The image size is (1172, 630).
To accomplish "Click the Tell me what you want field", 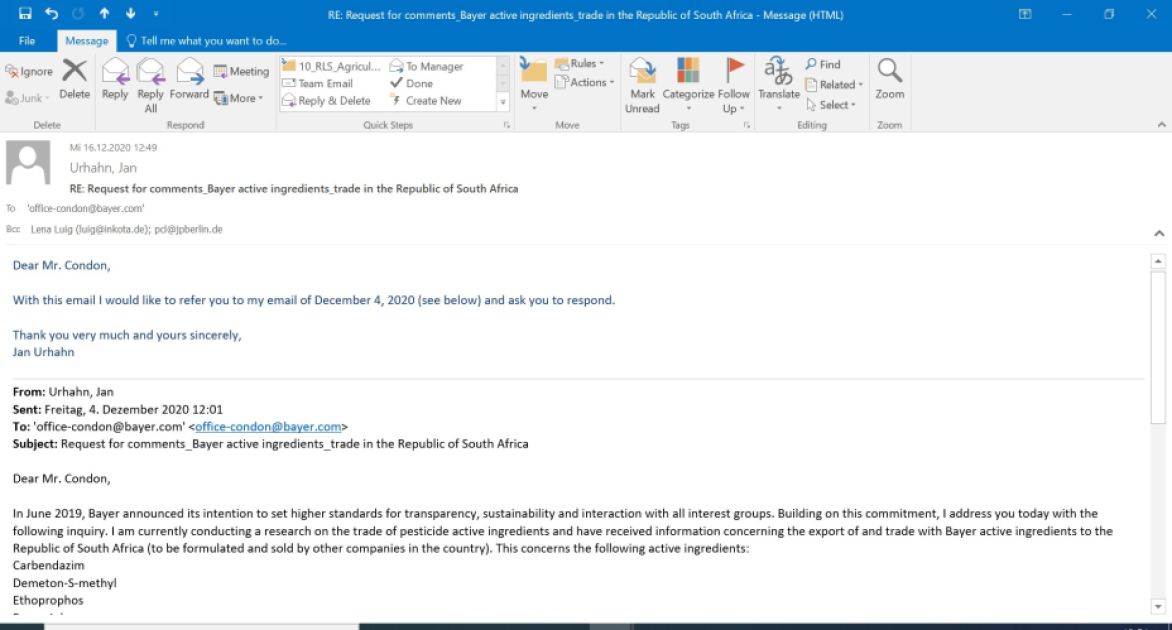I will click(x=205, y=41).
